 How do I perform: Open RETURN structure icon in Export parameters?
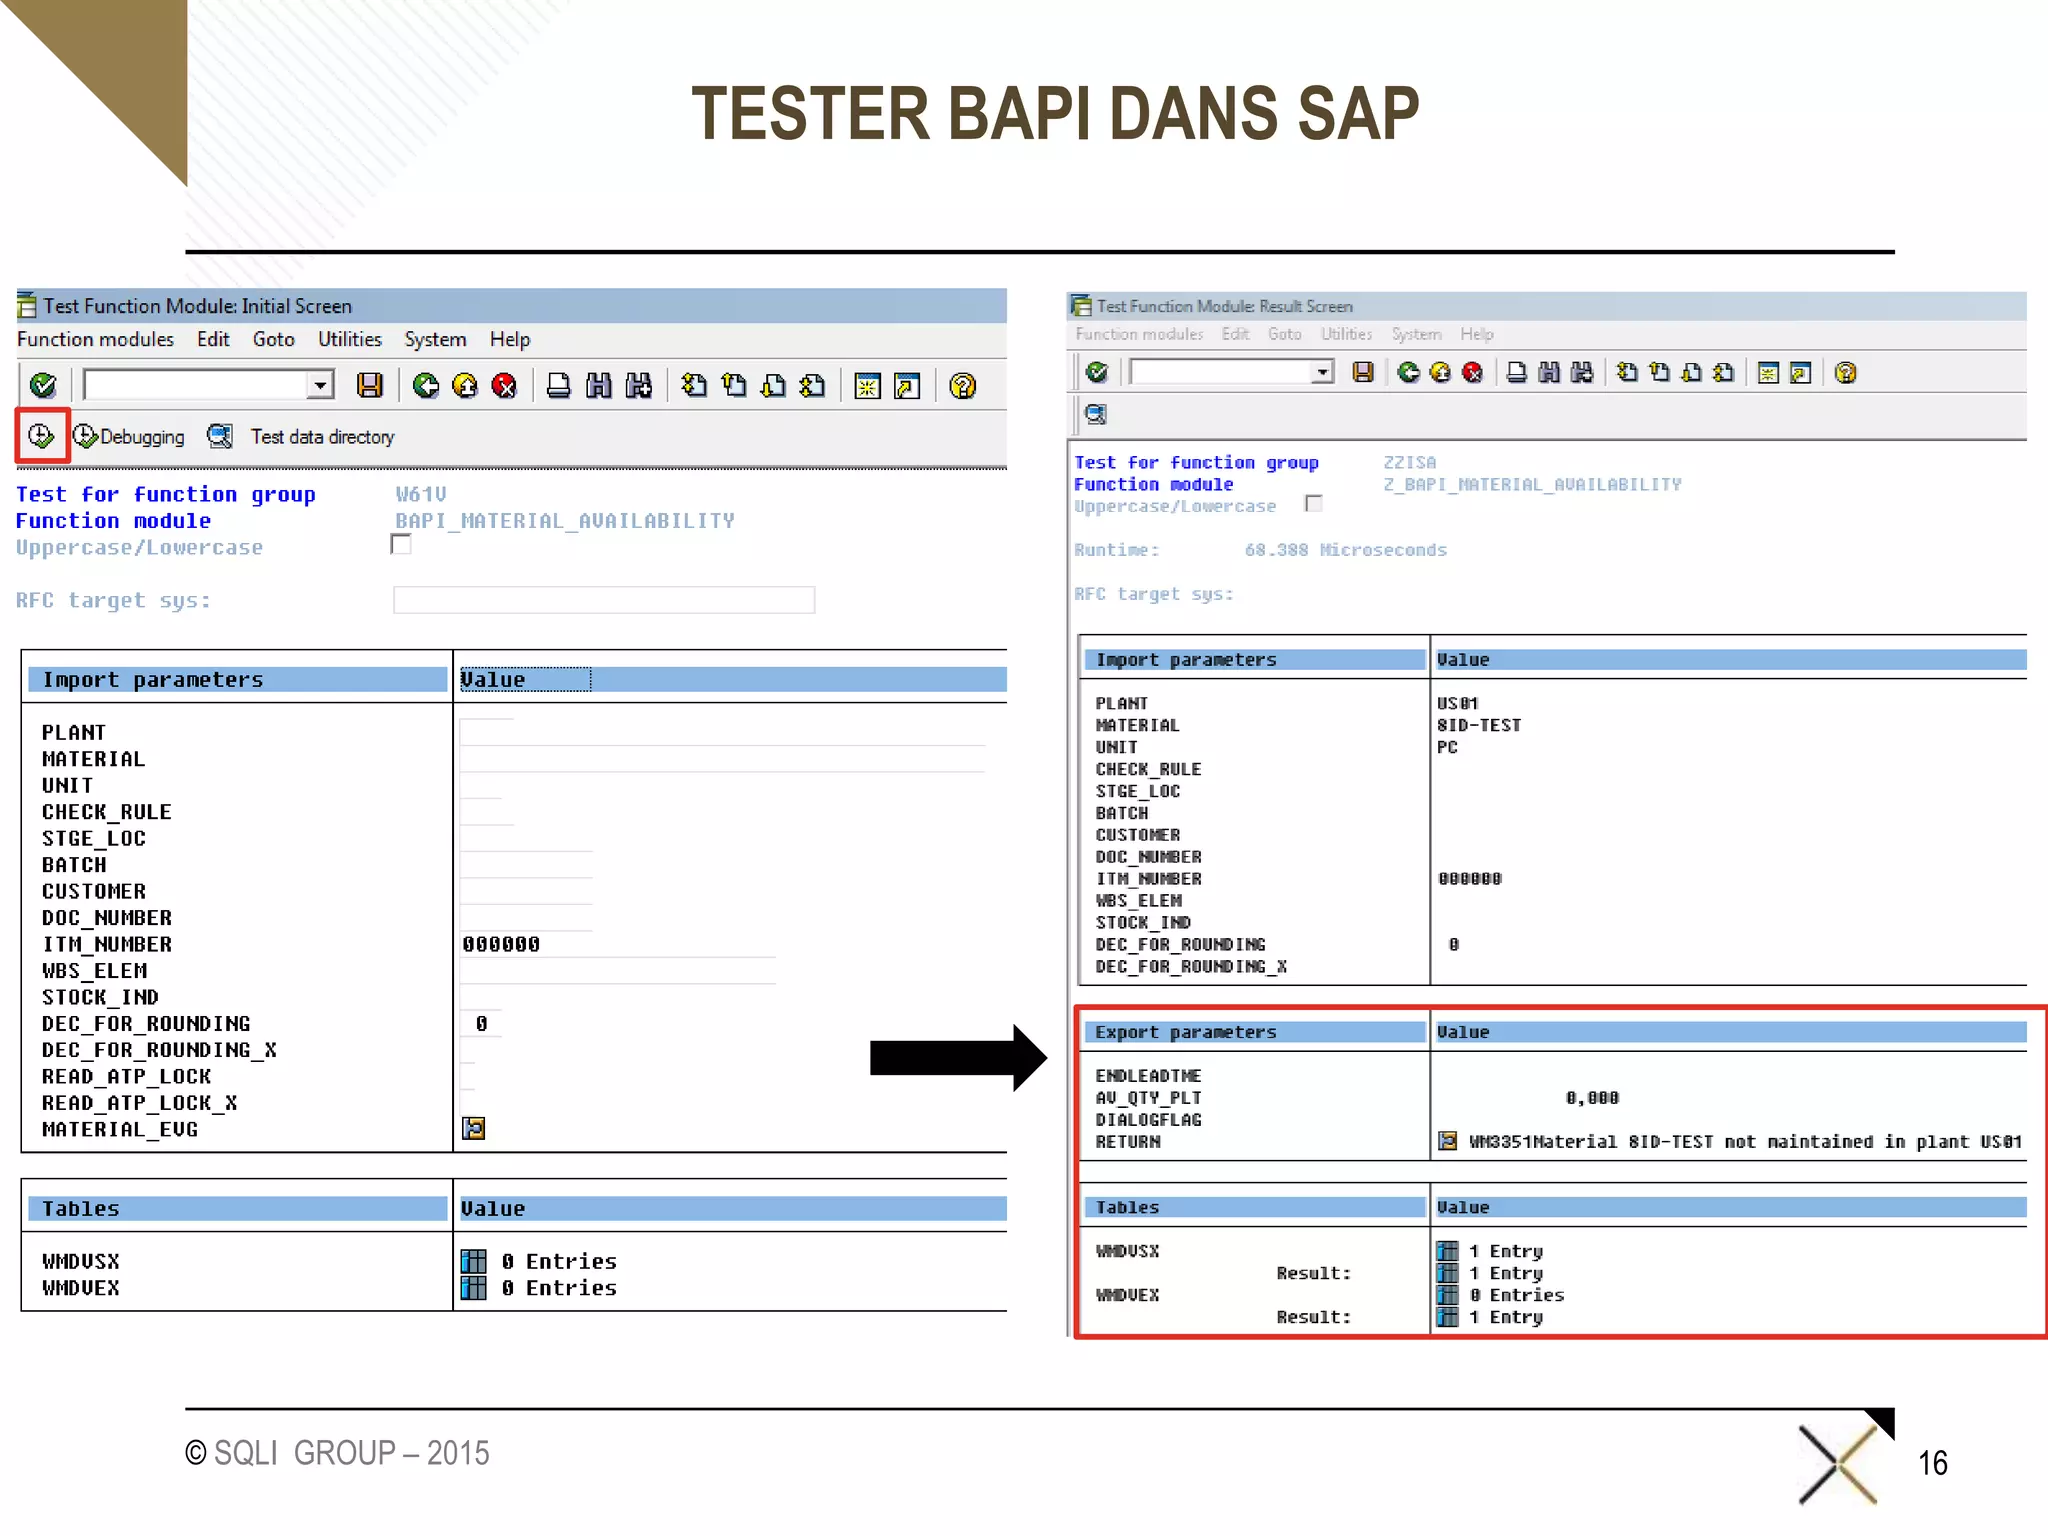pyautogui.click(x=1447, y=1141)
